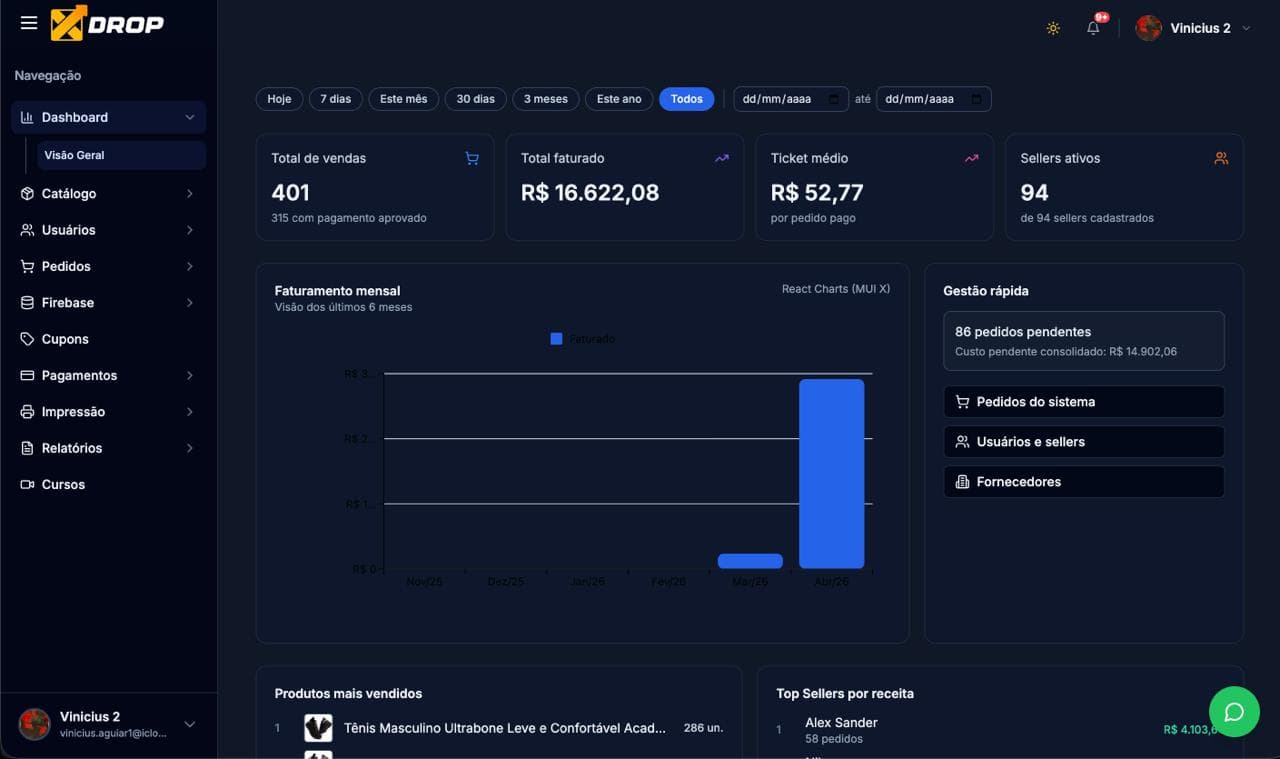Screen dimensions: 1280x759
Task: Expand the Relatórios menu chevron
Action: pos(190,448)
